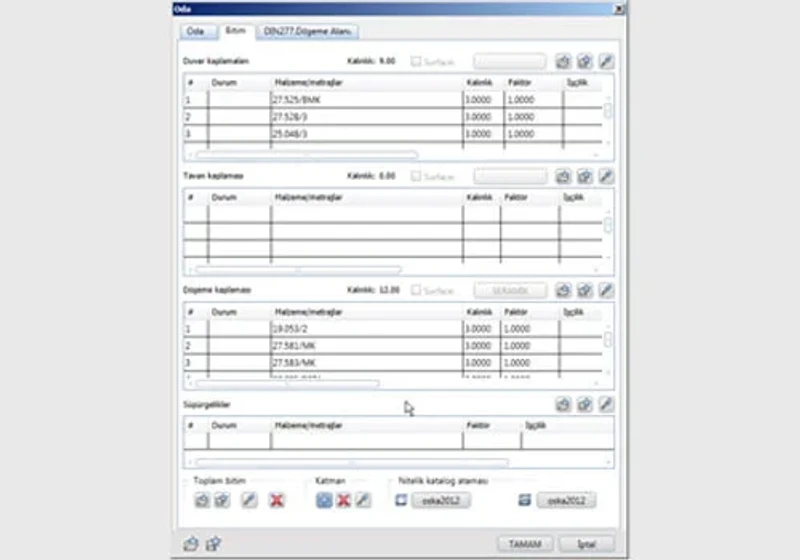Click stacked catalog icon beside second oska2012

[524, 500]
